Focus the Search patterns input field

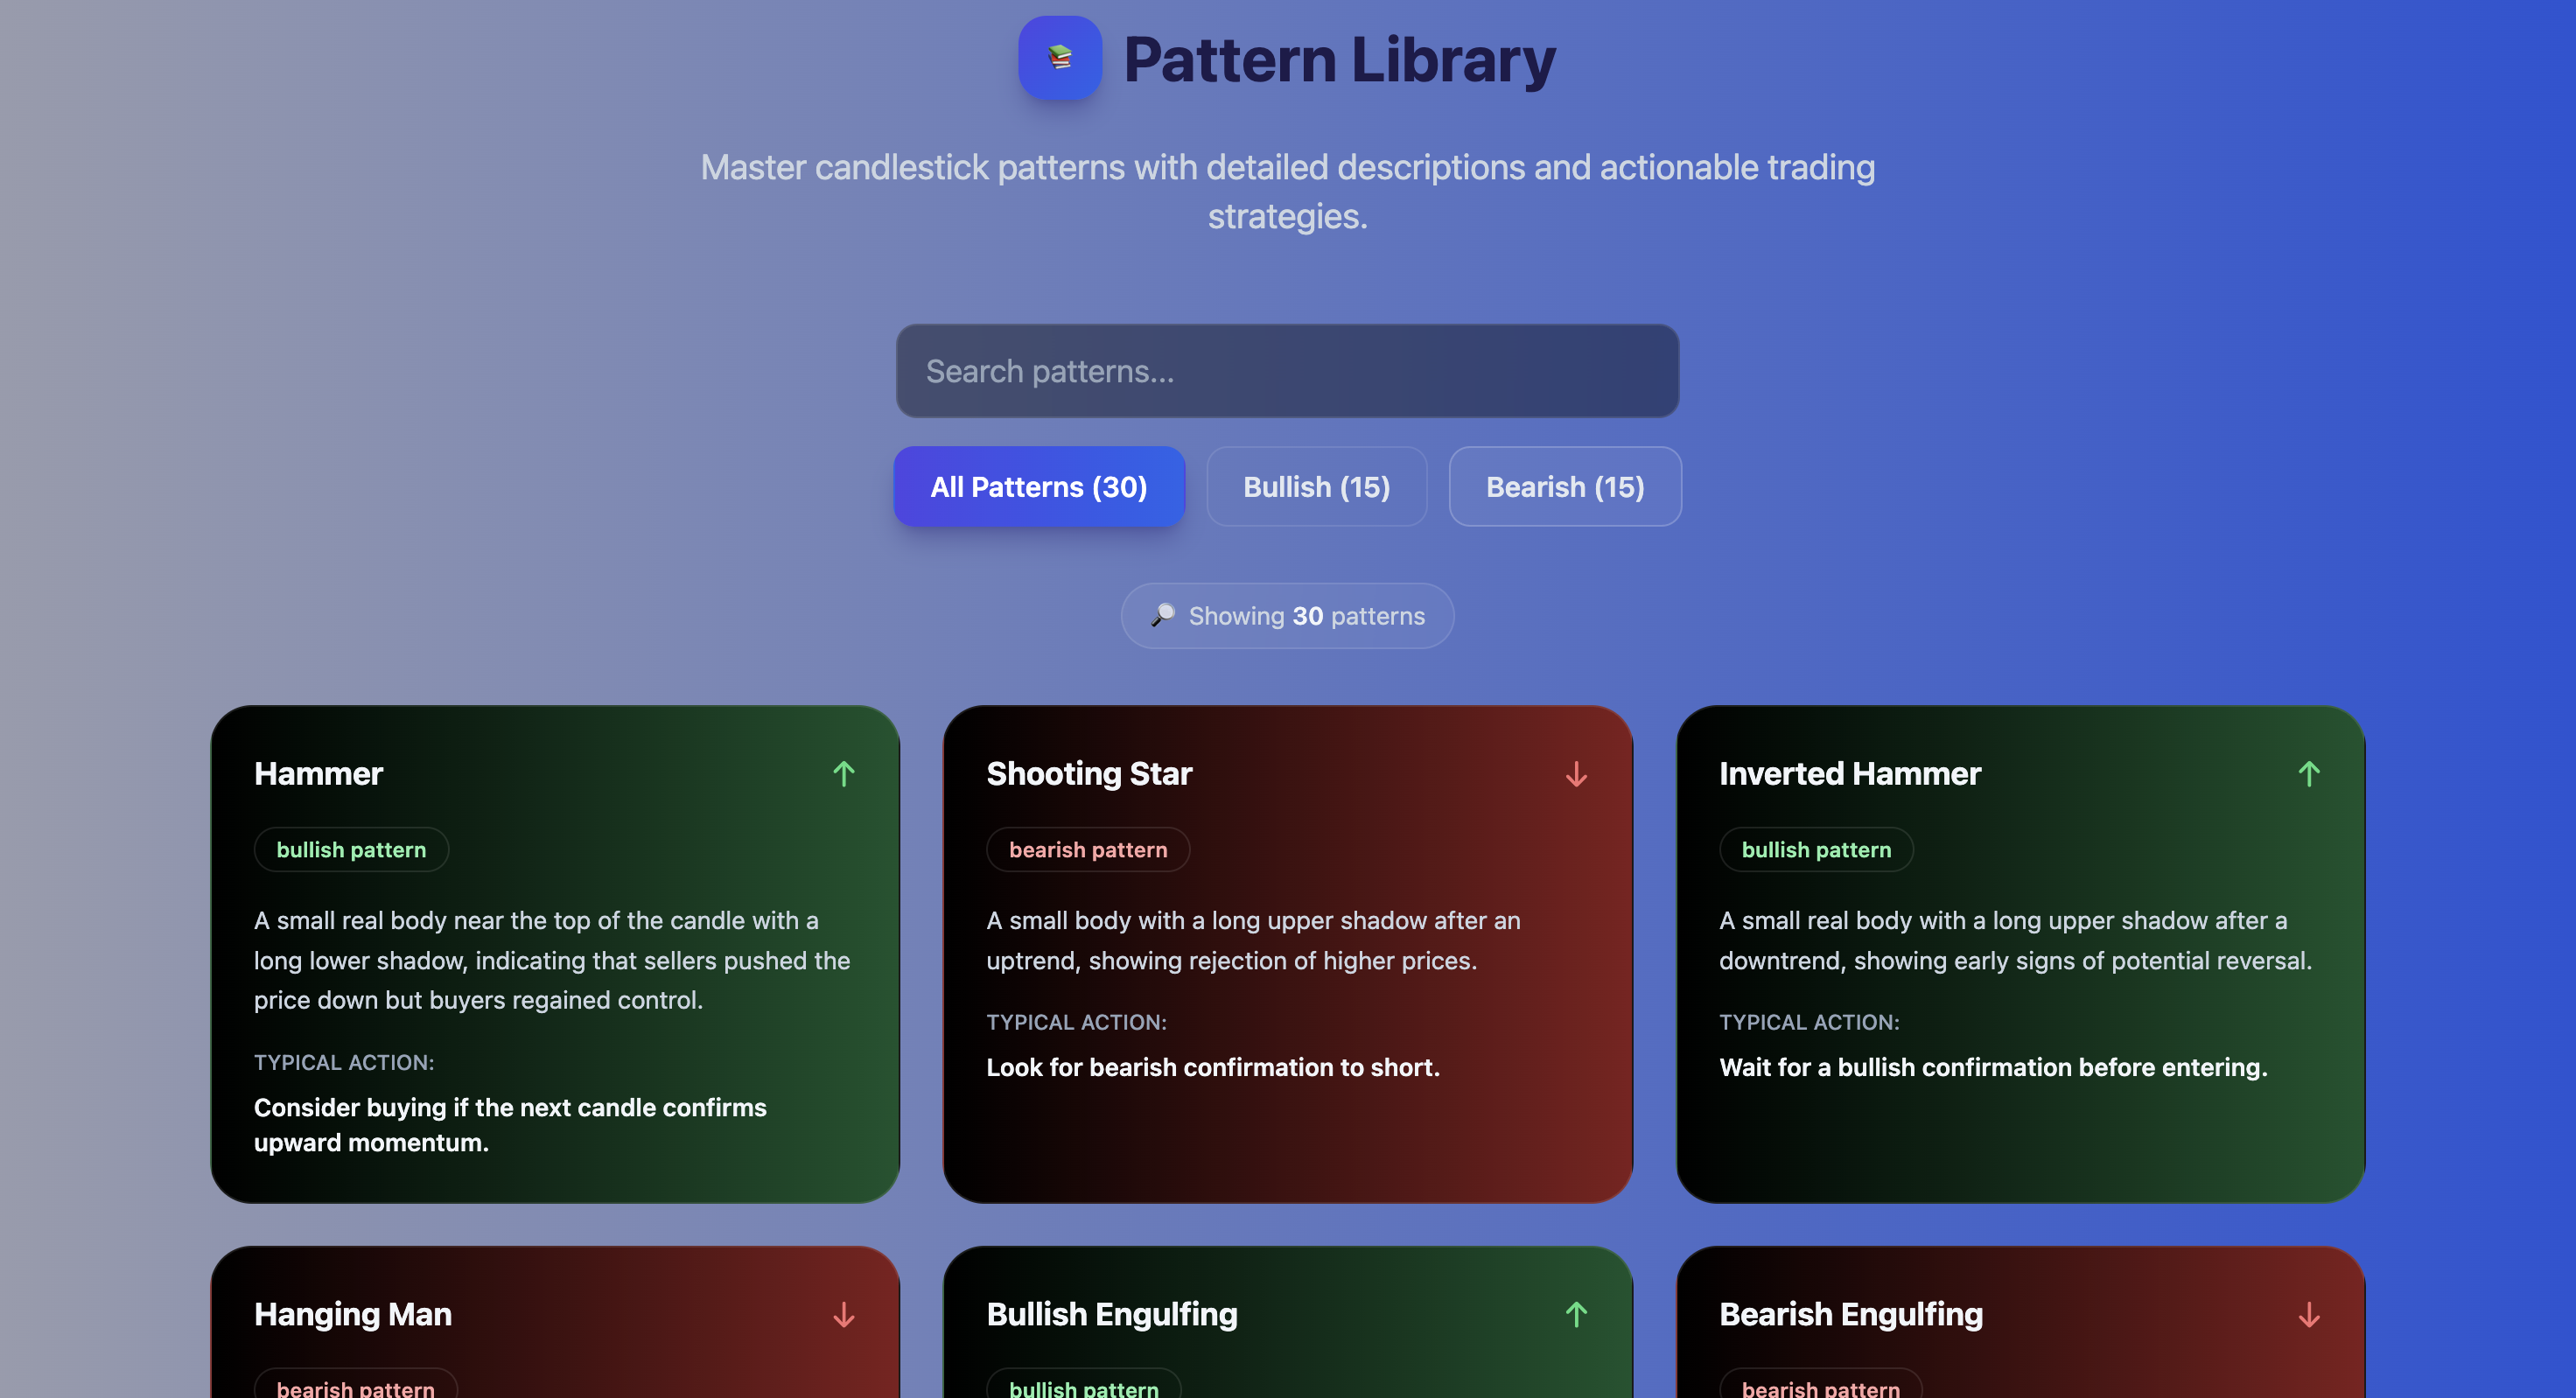pyautogui.click(x=1287, y=371)
